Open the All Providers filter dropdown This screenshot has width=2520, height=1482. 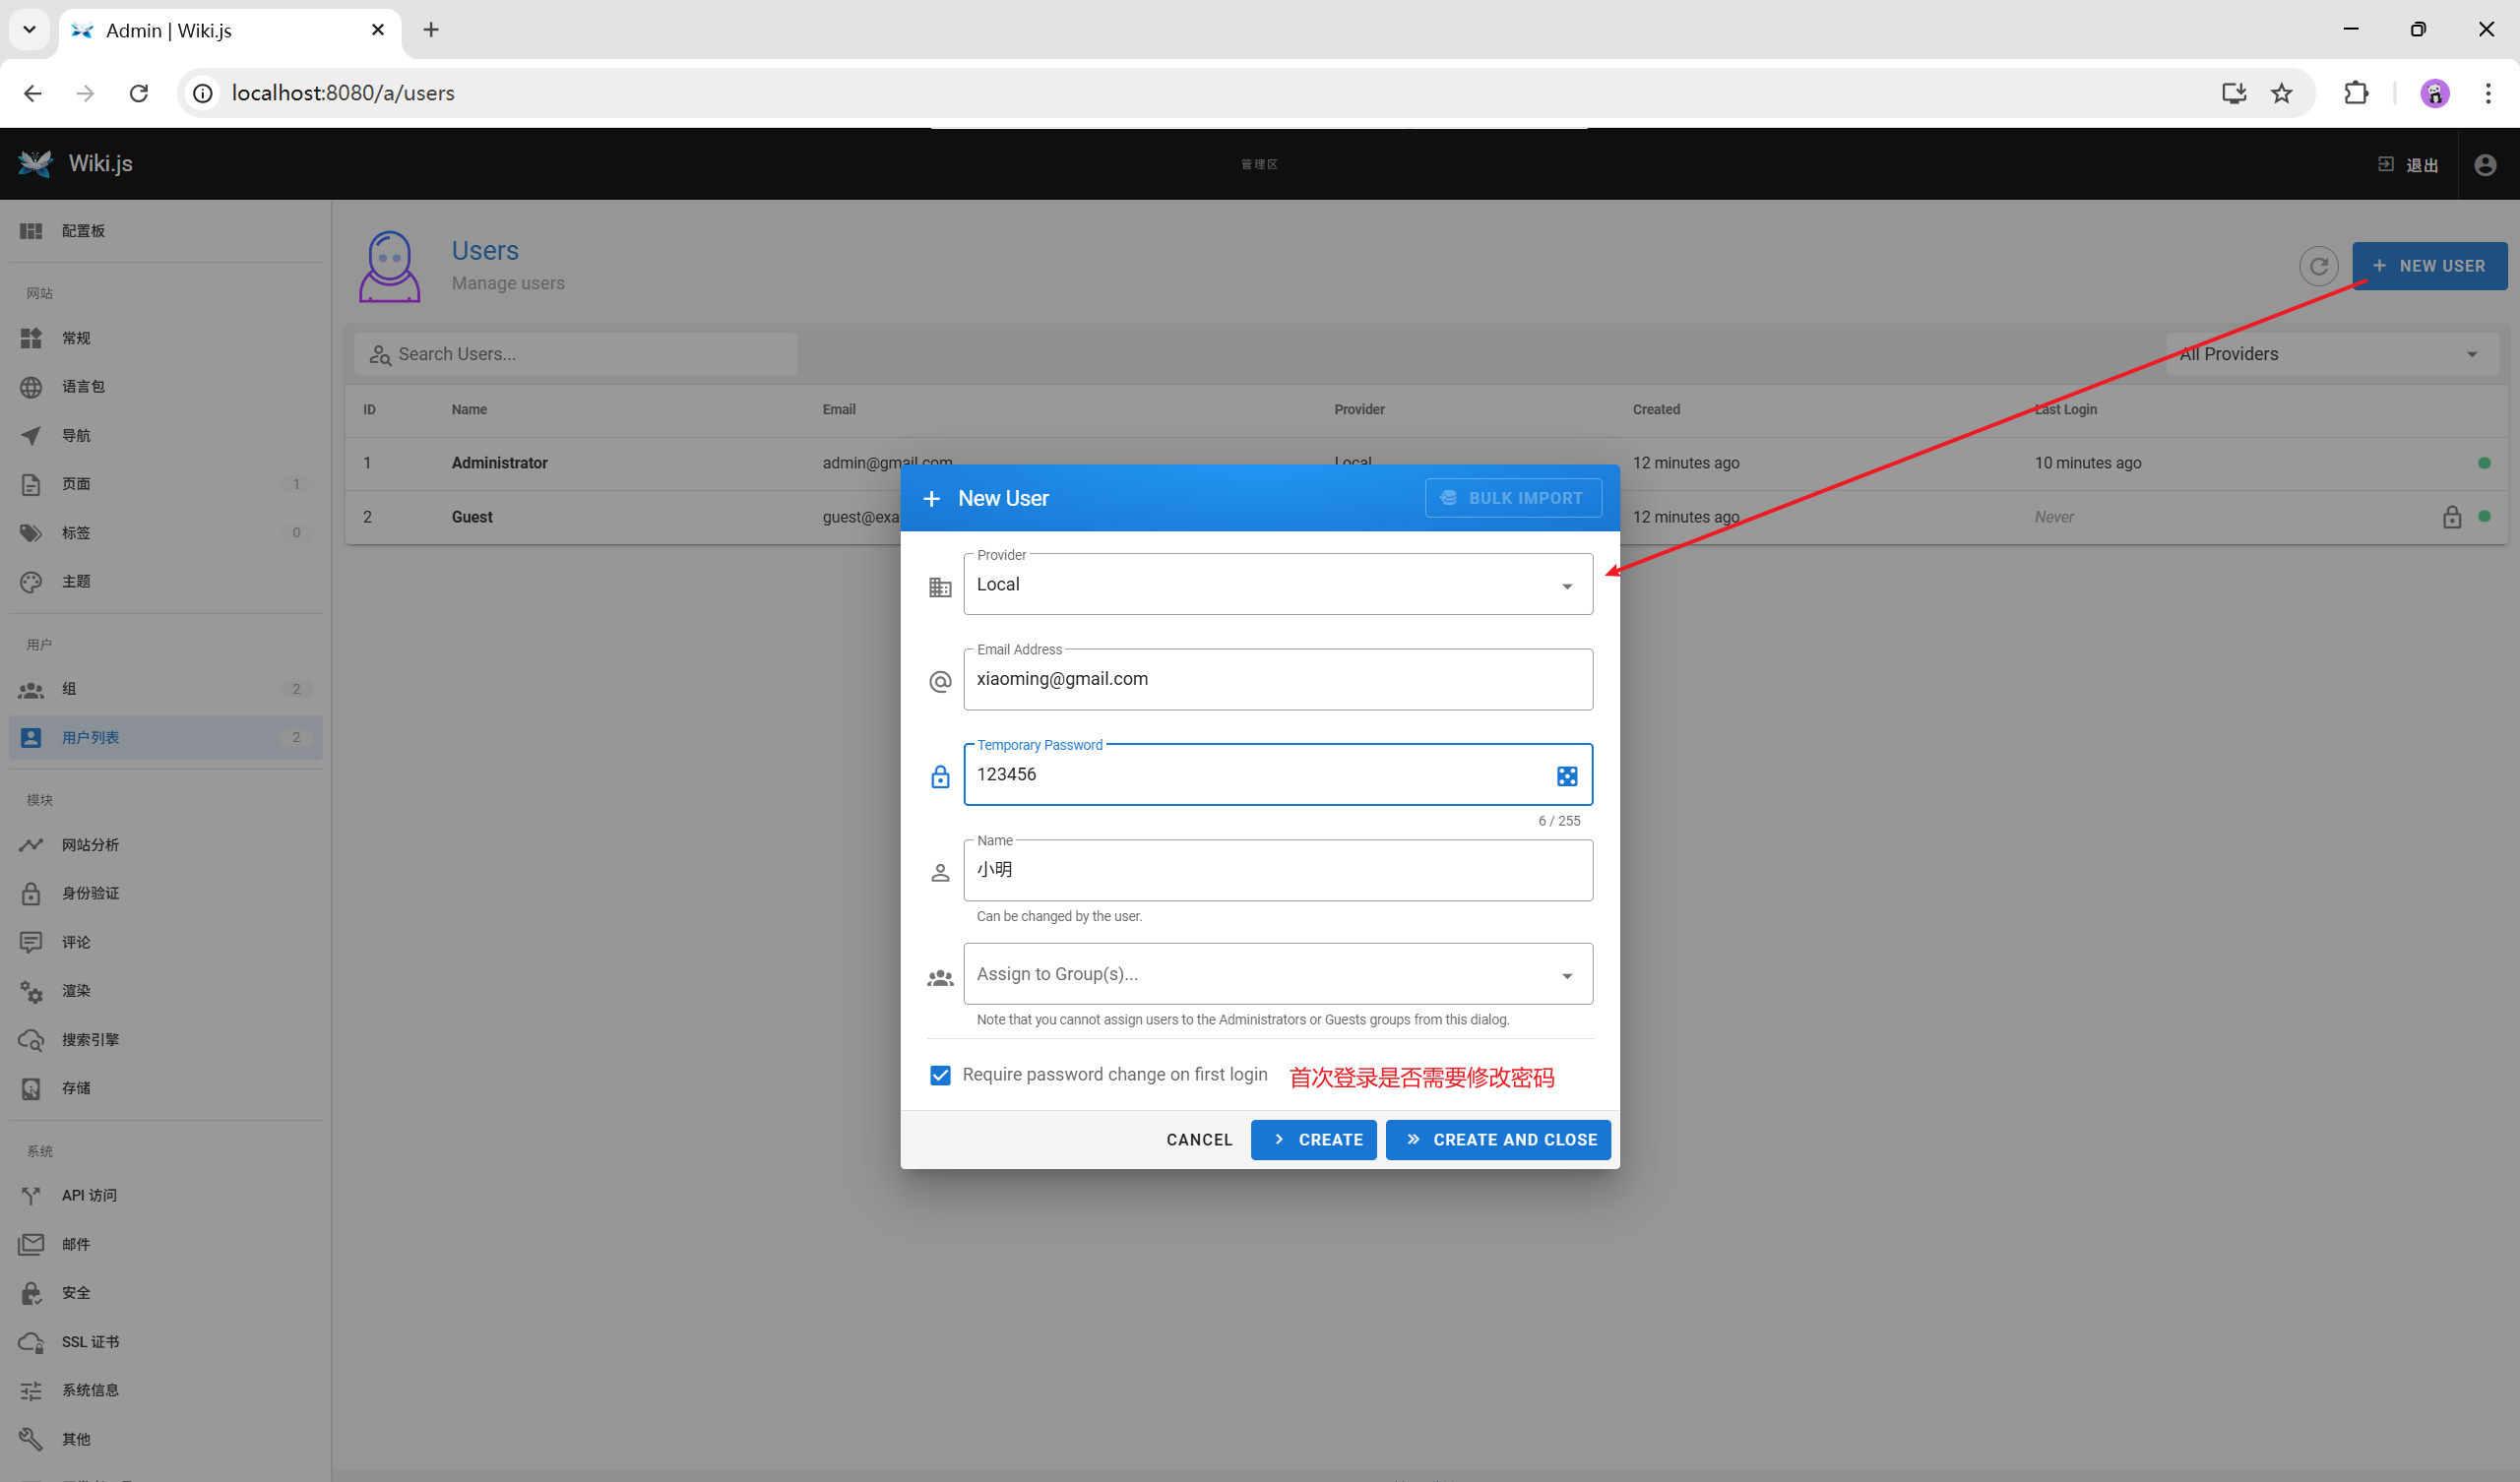tap(2330, 354)
